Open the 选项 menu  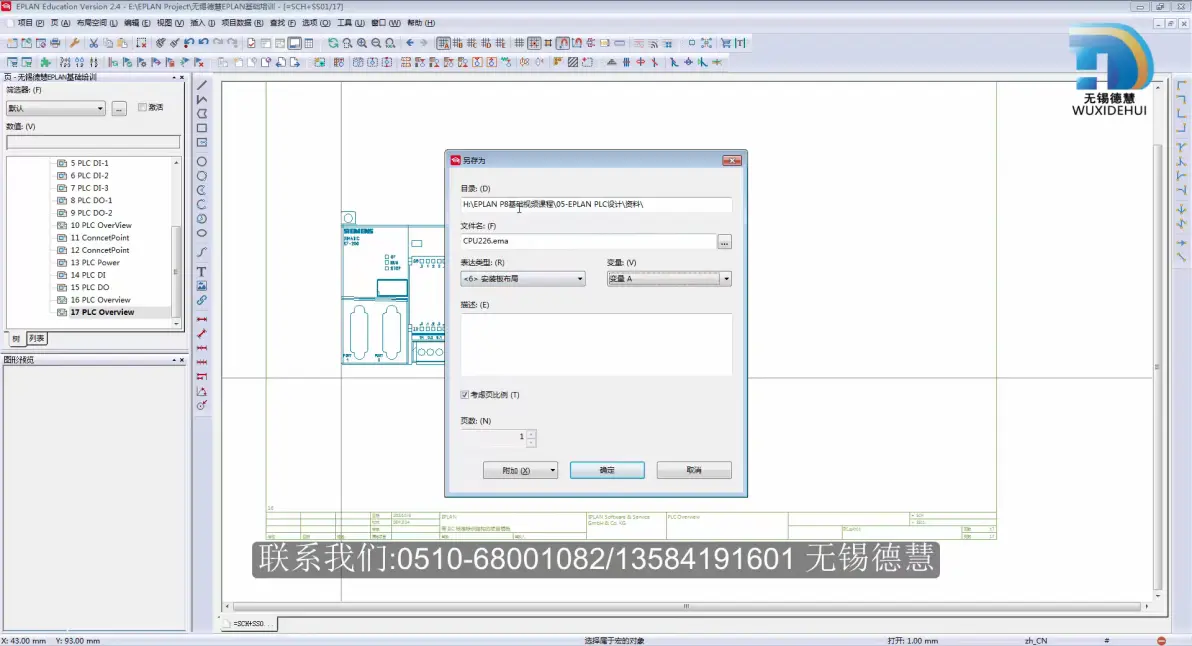(x=316, y=23)
